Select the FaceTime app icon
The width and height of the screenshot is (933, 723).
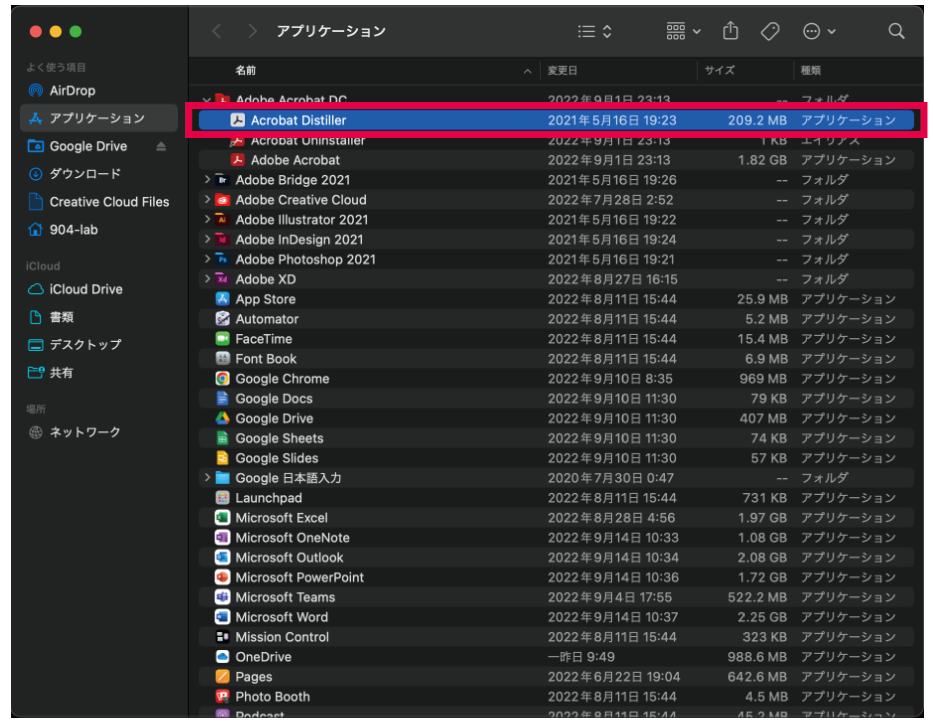pyautogui.click(x=223, y=339)
